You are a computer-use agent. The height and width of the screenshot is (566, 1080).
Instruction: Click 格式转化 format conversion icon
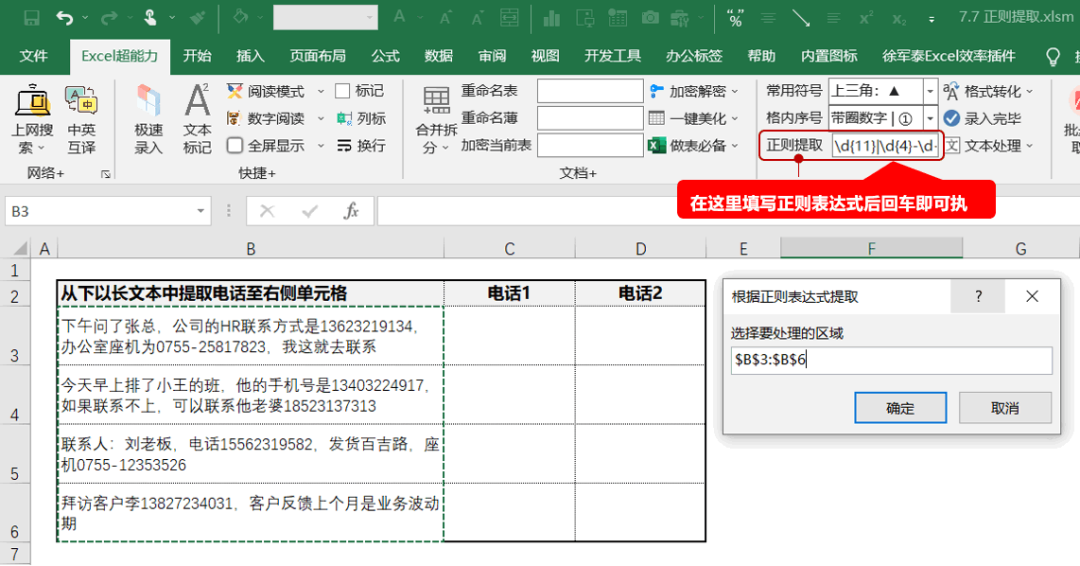(951, 91)
